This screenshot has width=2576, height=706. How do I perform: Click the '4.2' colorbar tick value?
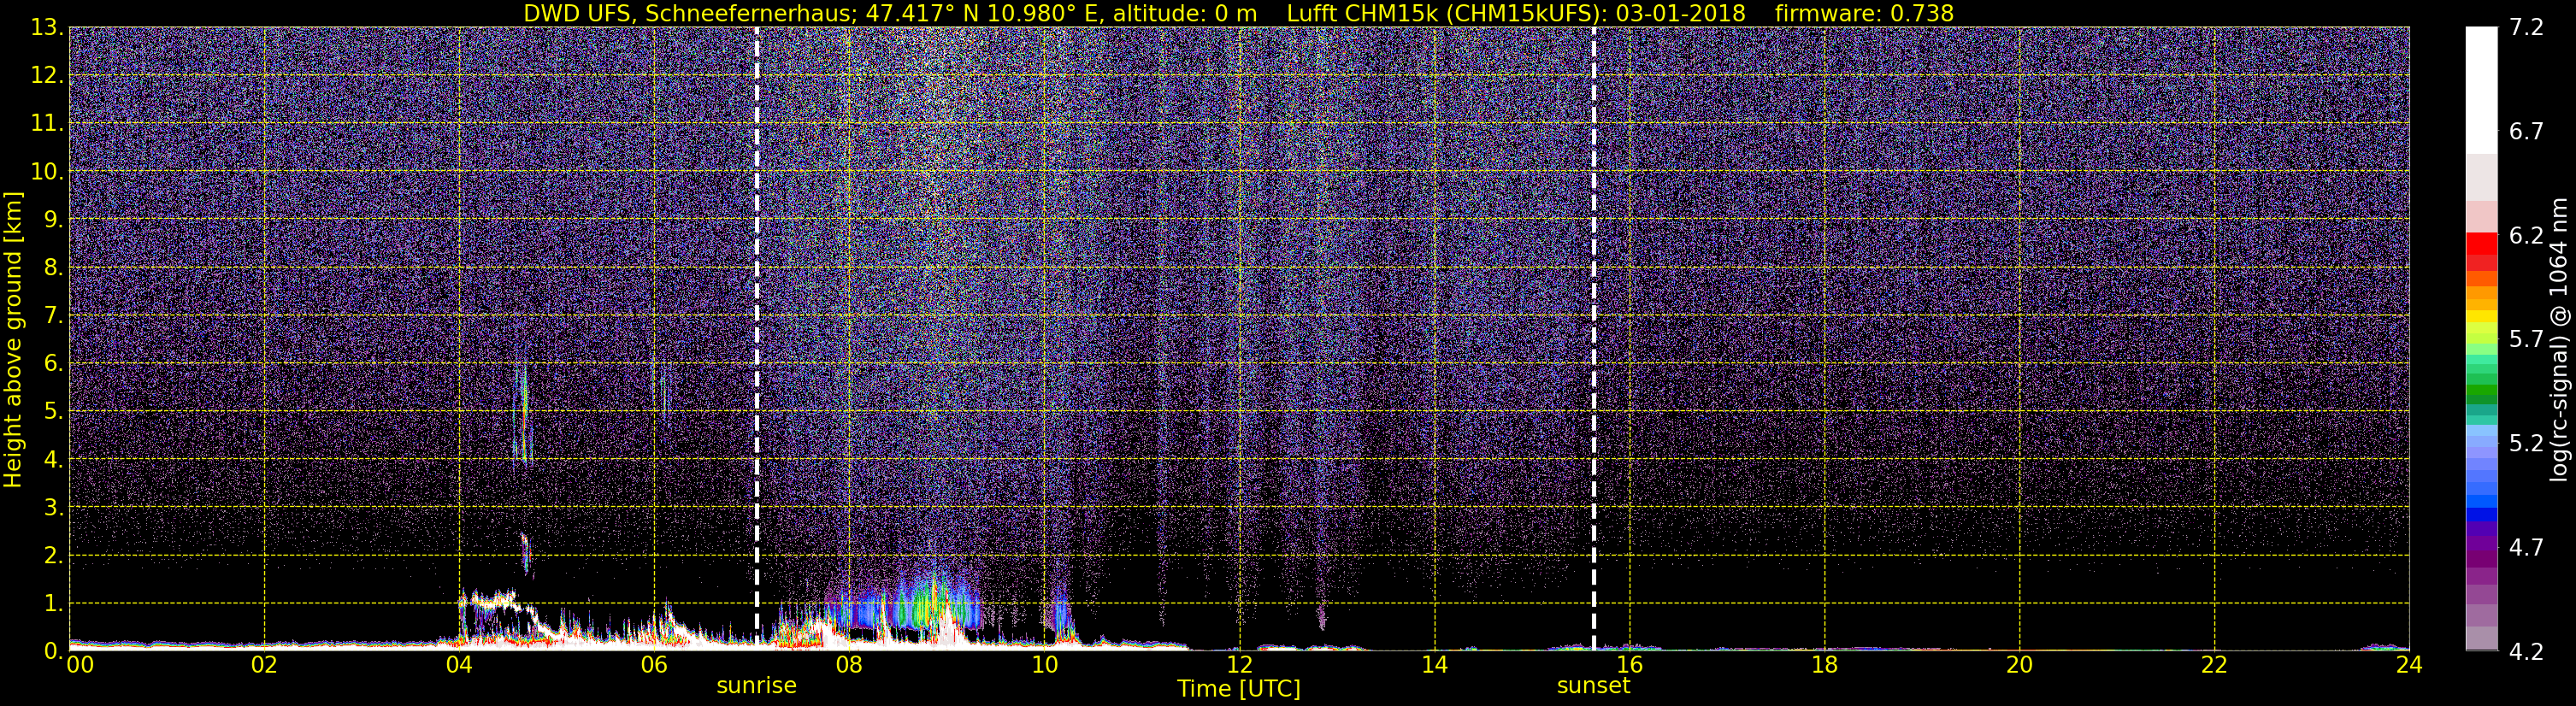2526,651
